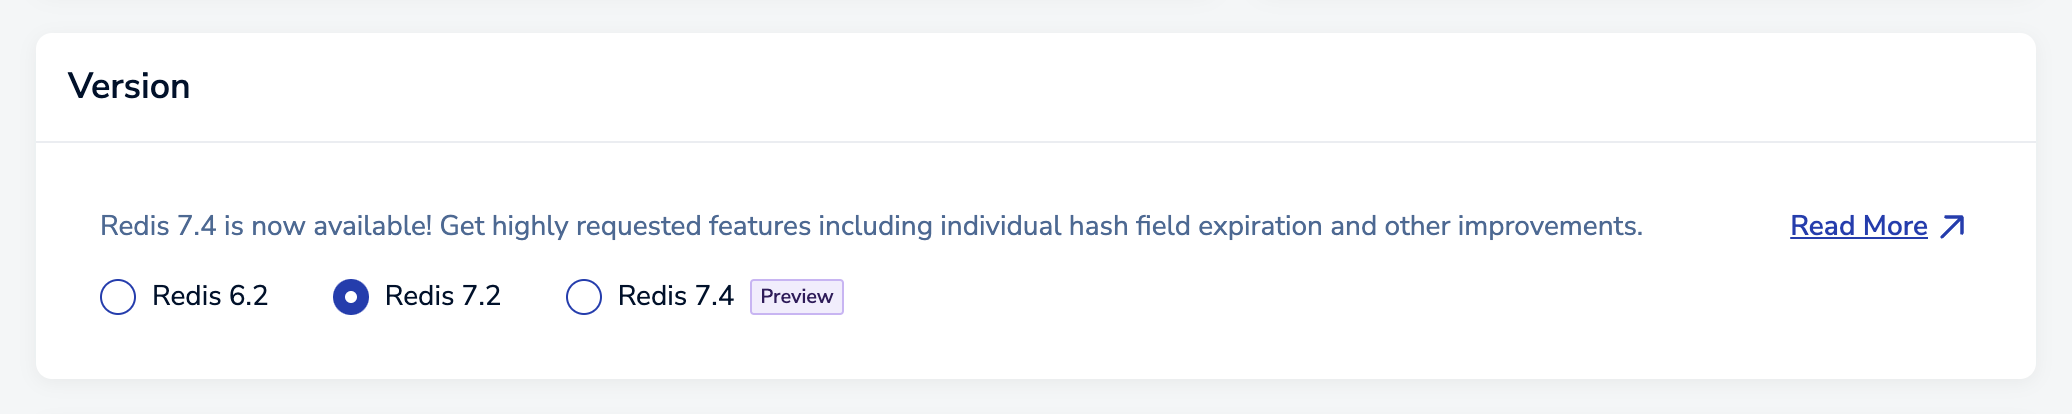This screenshot has width=2072, height=414.
Task: Click the "highly requested features" phrase
Action: (651, 226)
